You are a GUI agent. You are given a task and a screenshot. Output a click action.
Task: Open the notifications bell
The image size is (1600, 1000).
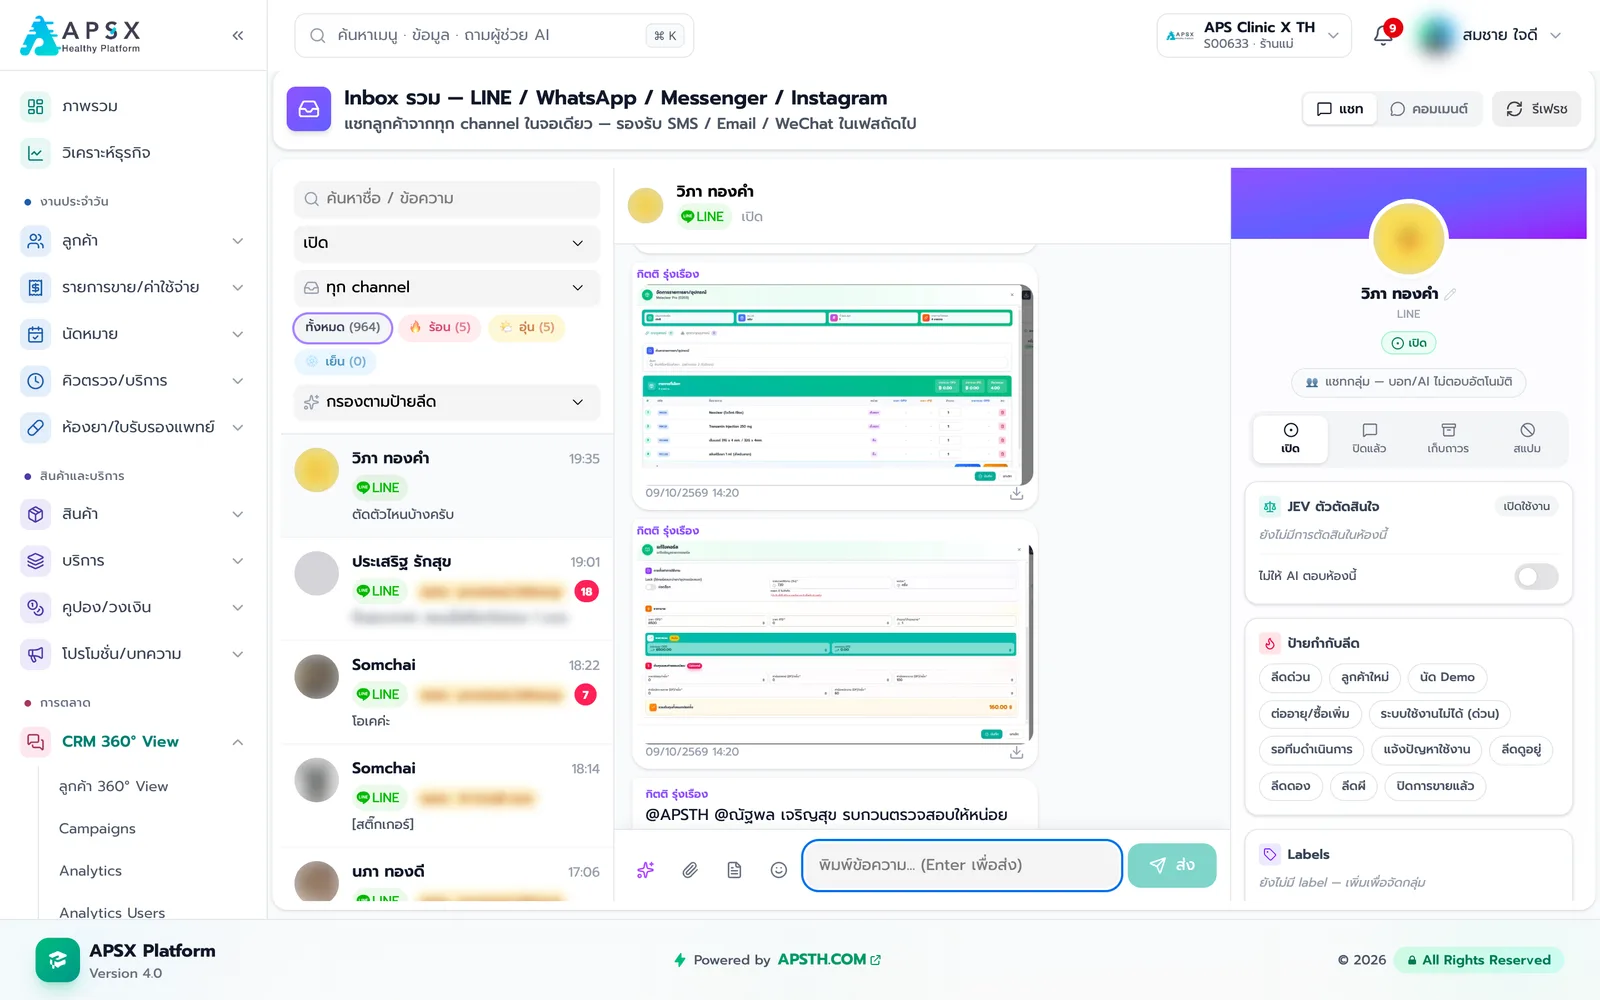point(1384,36)
